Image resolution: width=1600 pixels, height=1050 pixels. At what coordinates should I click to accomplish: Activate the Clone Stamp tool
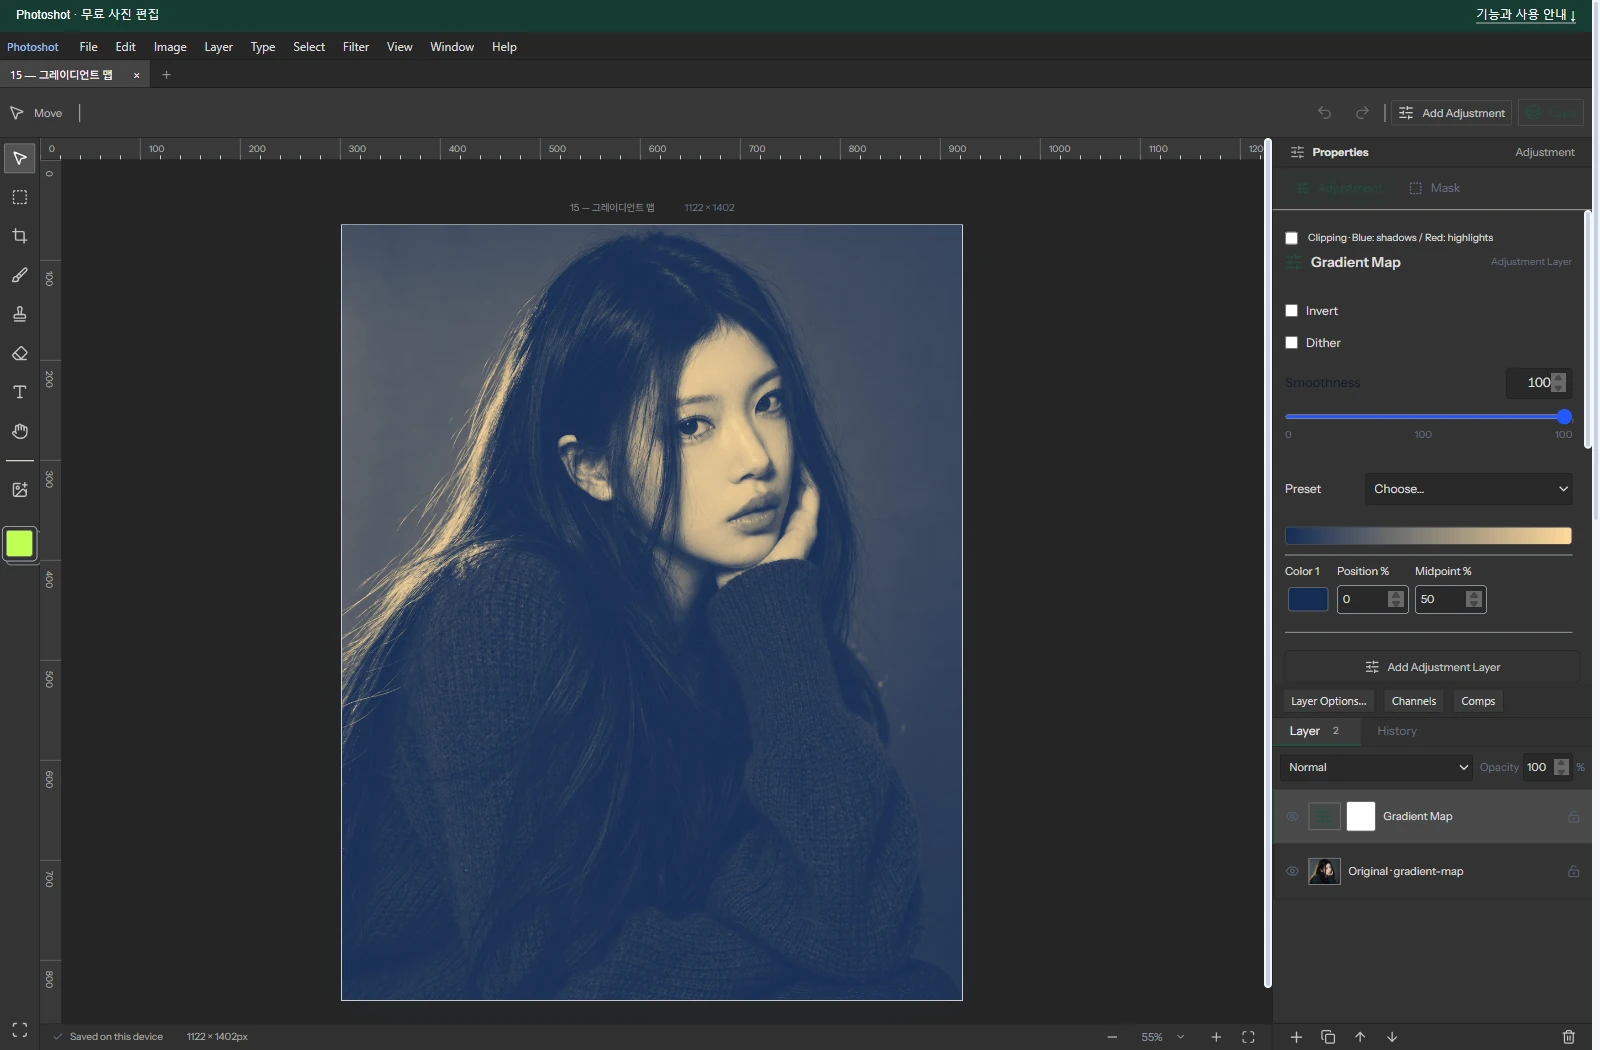[19, 314]
